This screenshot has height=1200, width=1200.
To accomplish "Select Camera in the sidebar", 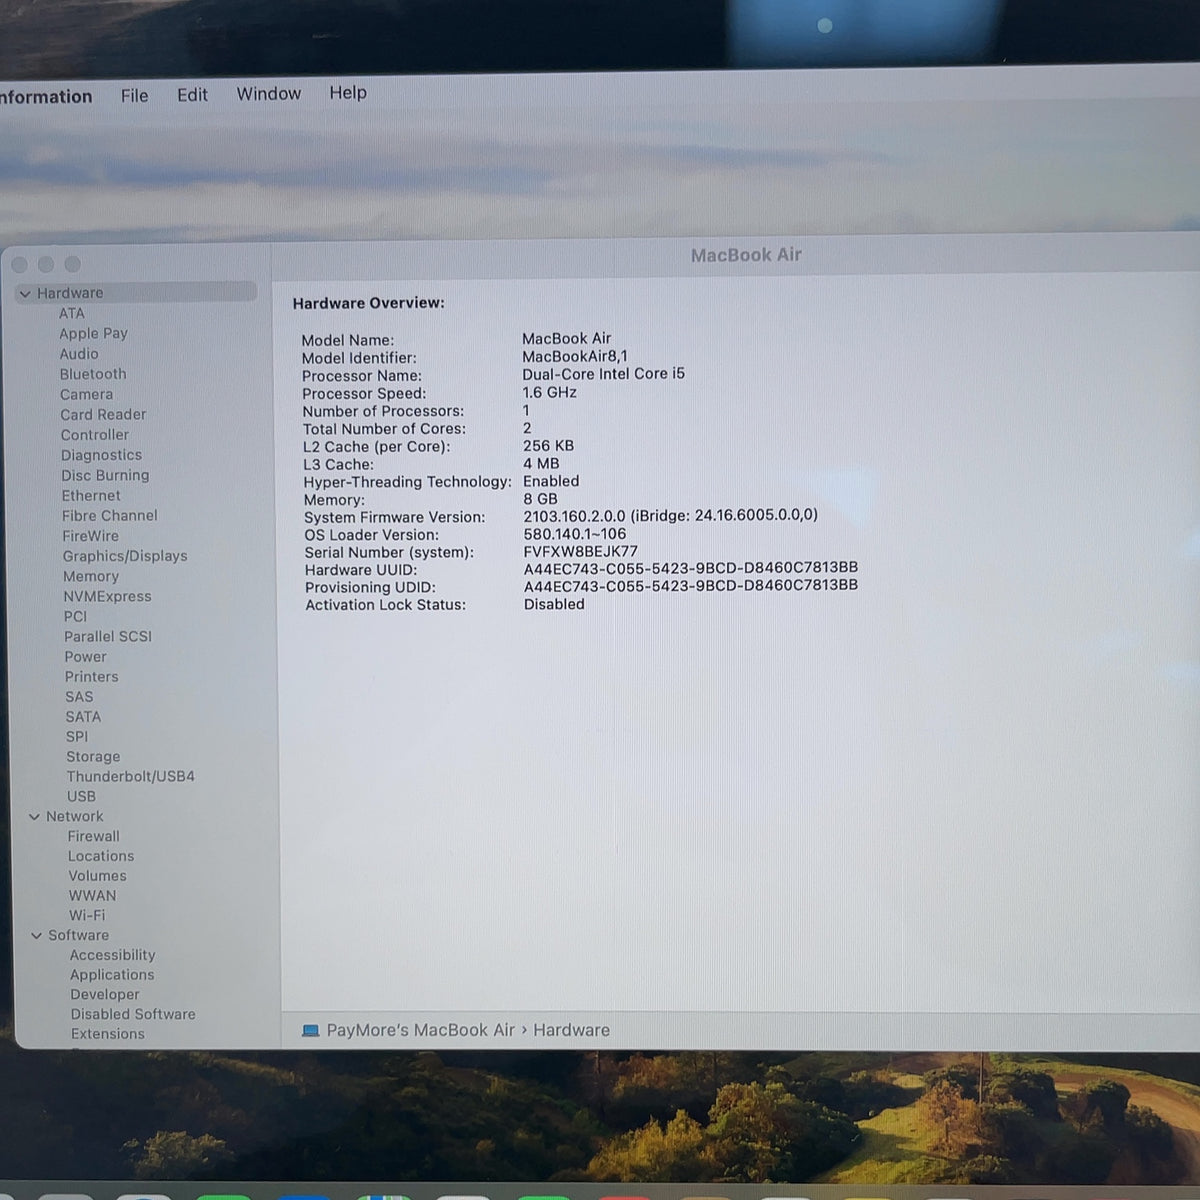I will (86, 394).
